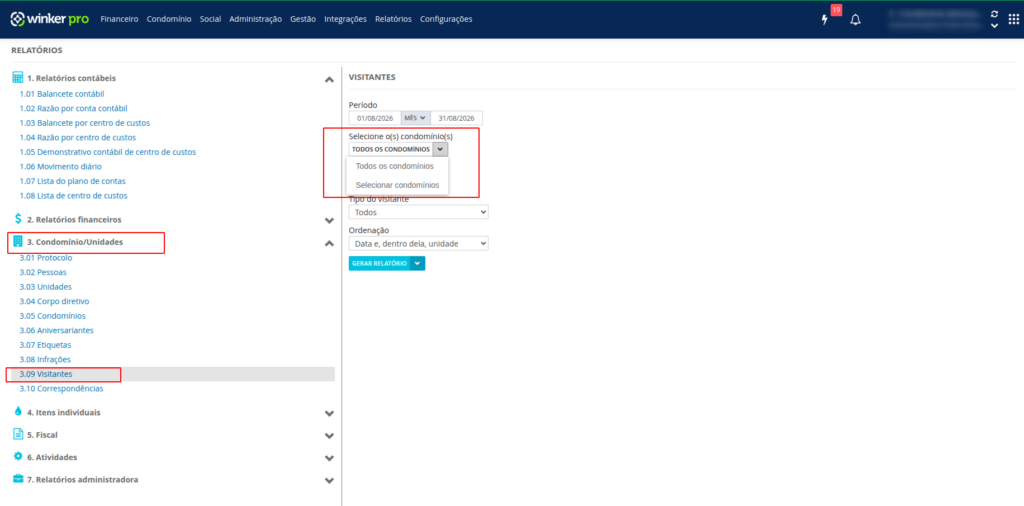The image size is (1024, 506).
Task: Expand the Atividades section chevron
Action: 329,458
